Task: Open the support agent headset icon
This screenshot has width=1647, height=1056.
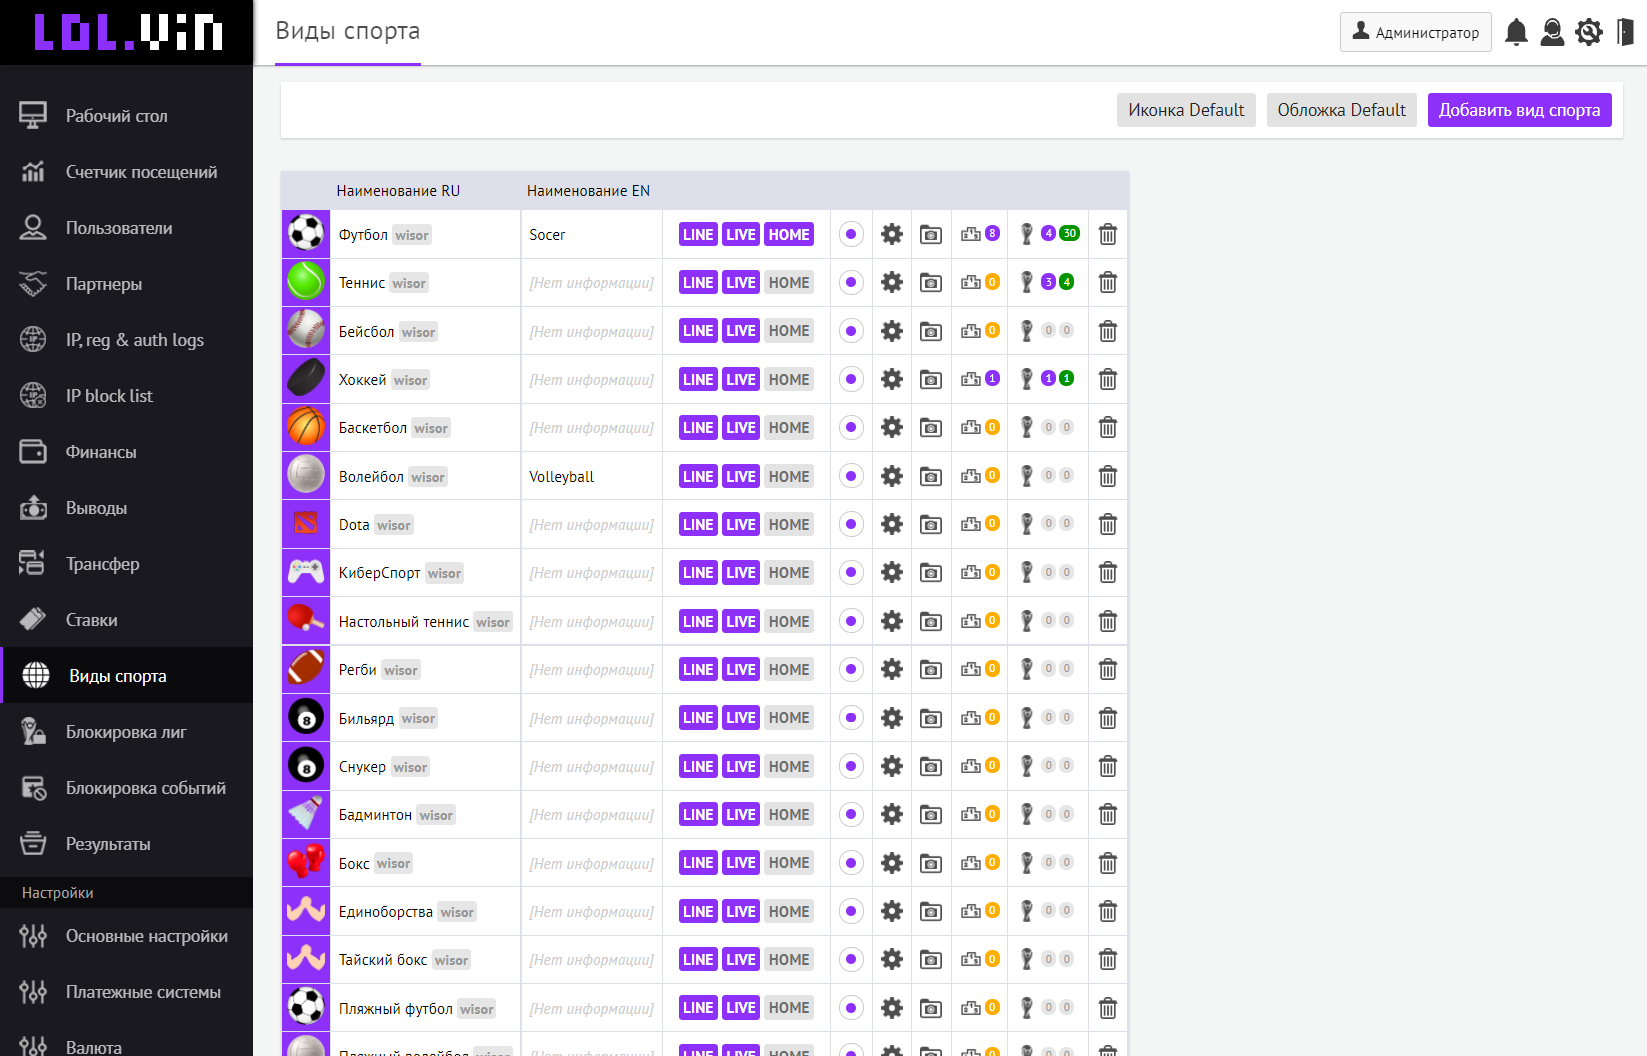Action: (x=1552, y=32)
